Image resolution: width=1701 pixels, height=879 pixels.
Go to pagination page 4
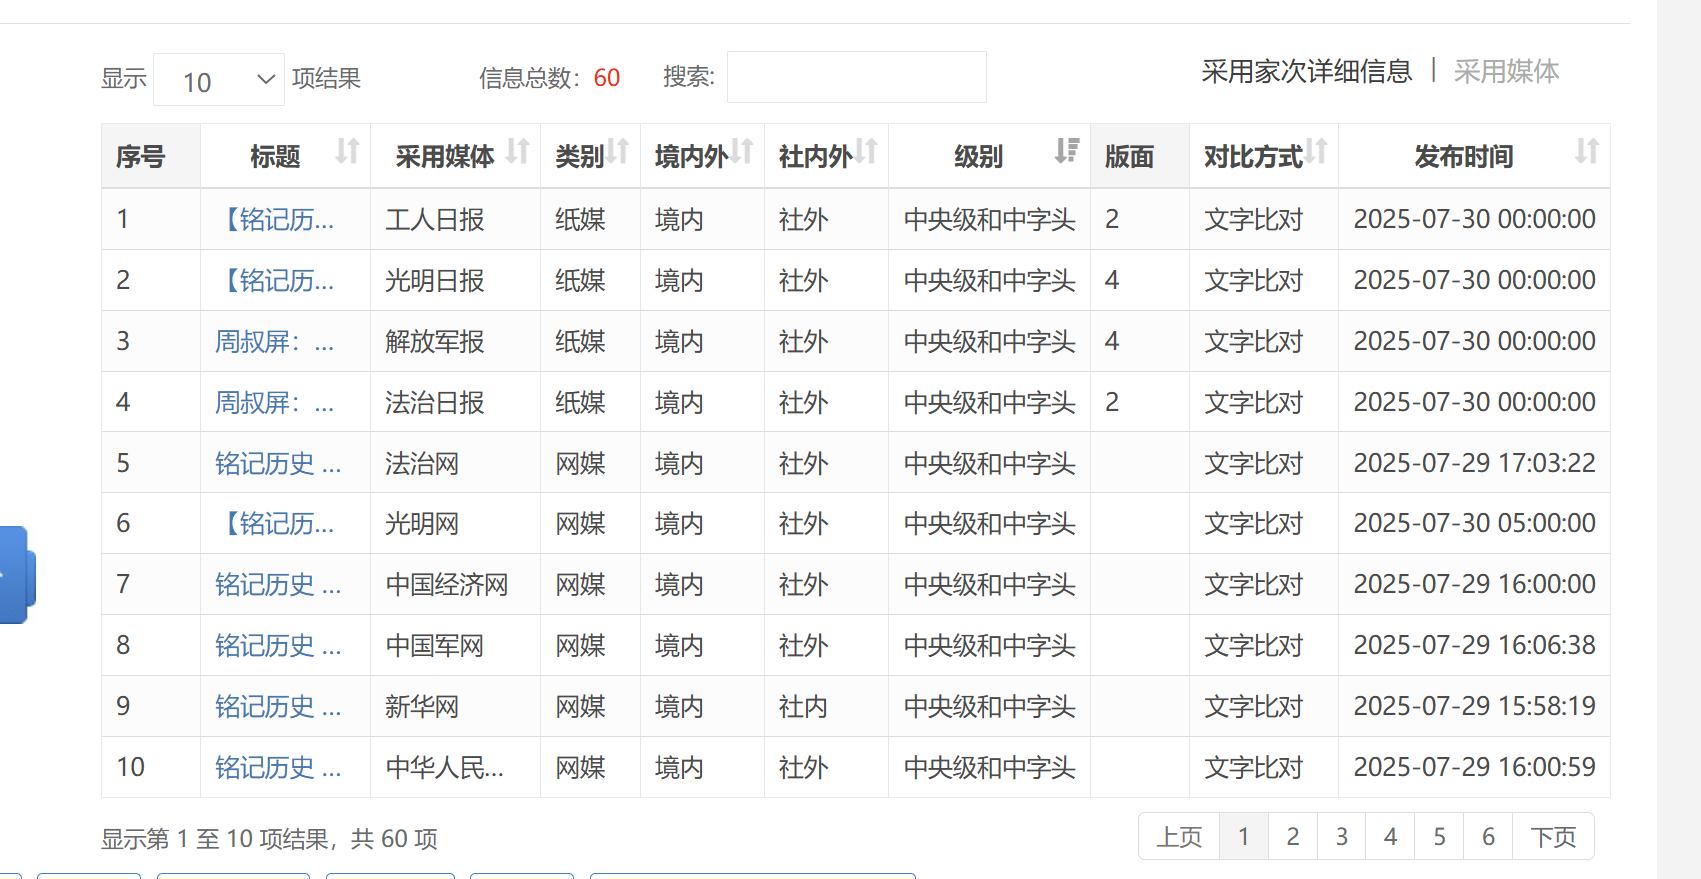tap(1391, 837)
